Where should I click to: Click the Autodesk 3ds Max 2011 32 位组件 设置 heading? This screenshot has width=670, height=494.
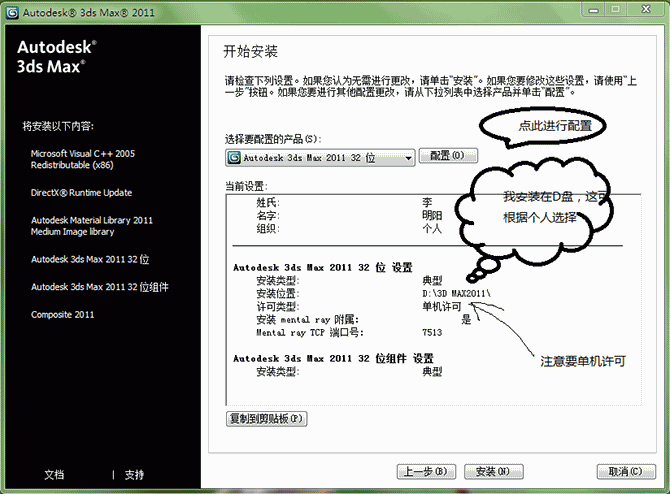tap(333, 358)
